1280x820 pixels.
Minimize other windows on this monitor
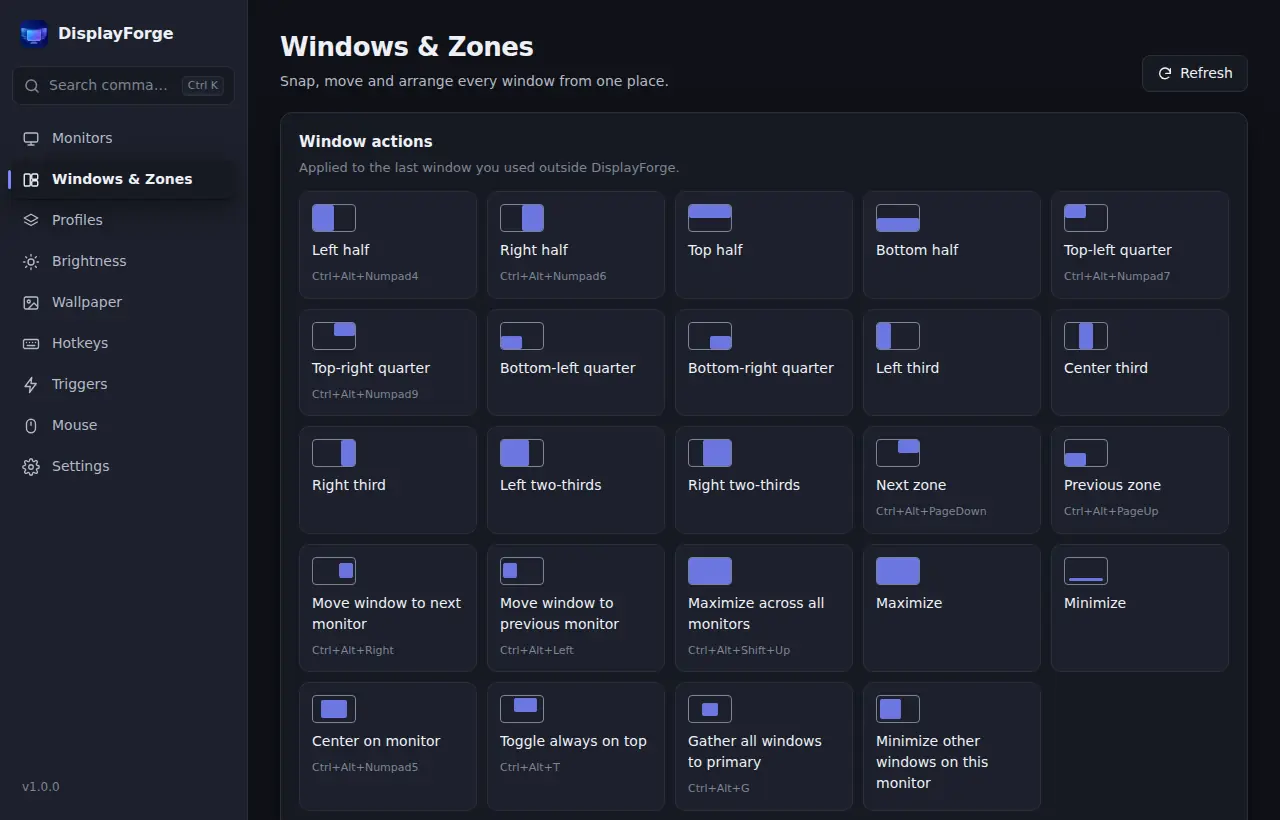[952, 746]
